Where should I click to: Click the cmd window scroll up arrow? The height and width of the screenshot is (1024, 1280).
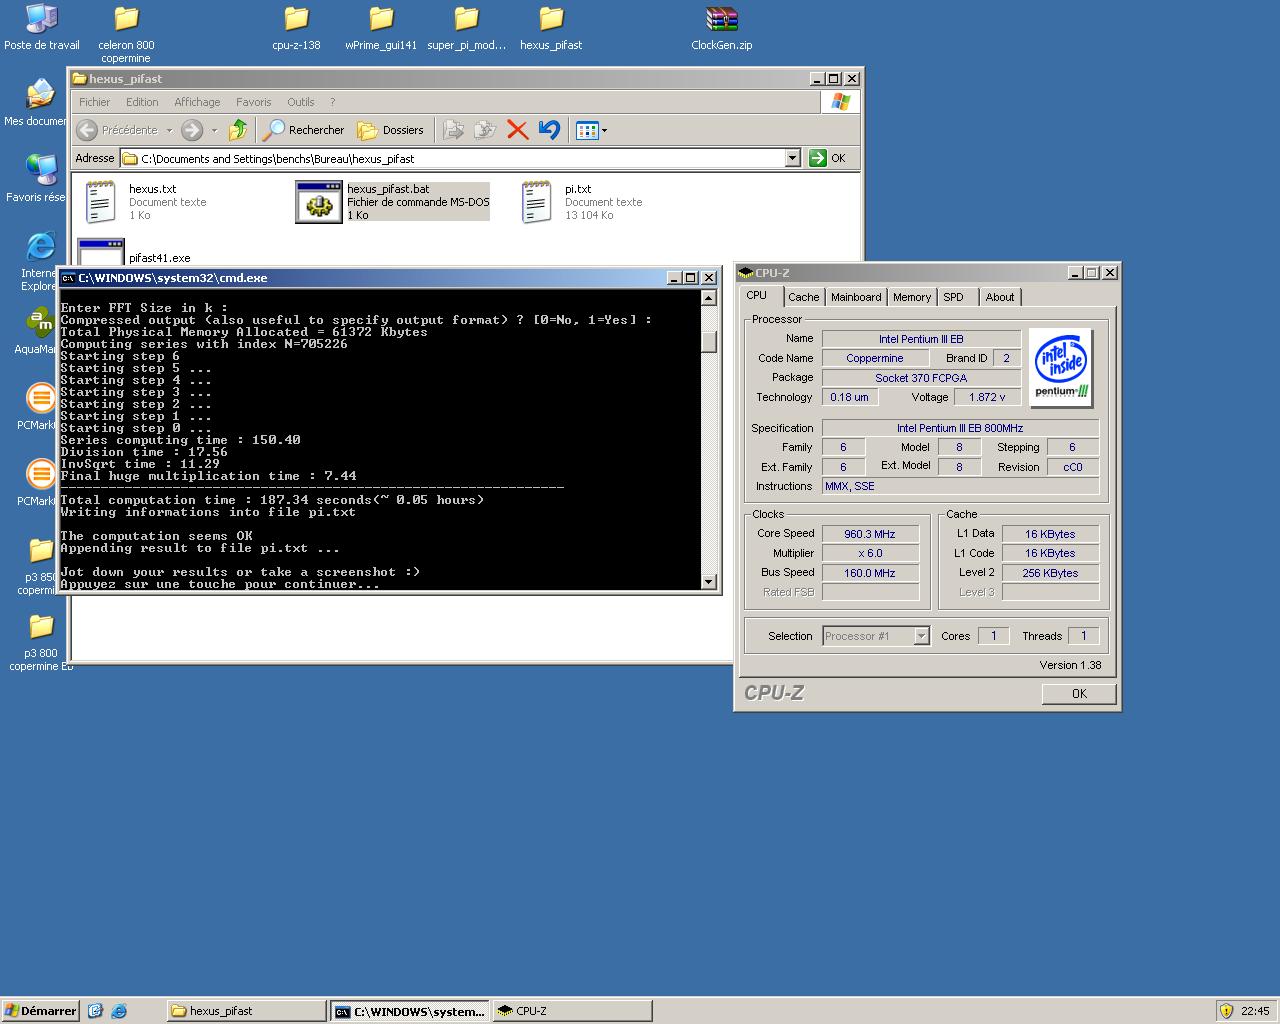click(x=709, y=297)
